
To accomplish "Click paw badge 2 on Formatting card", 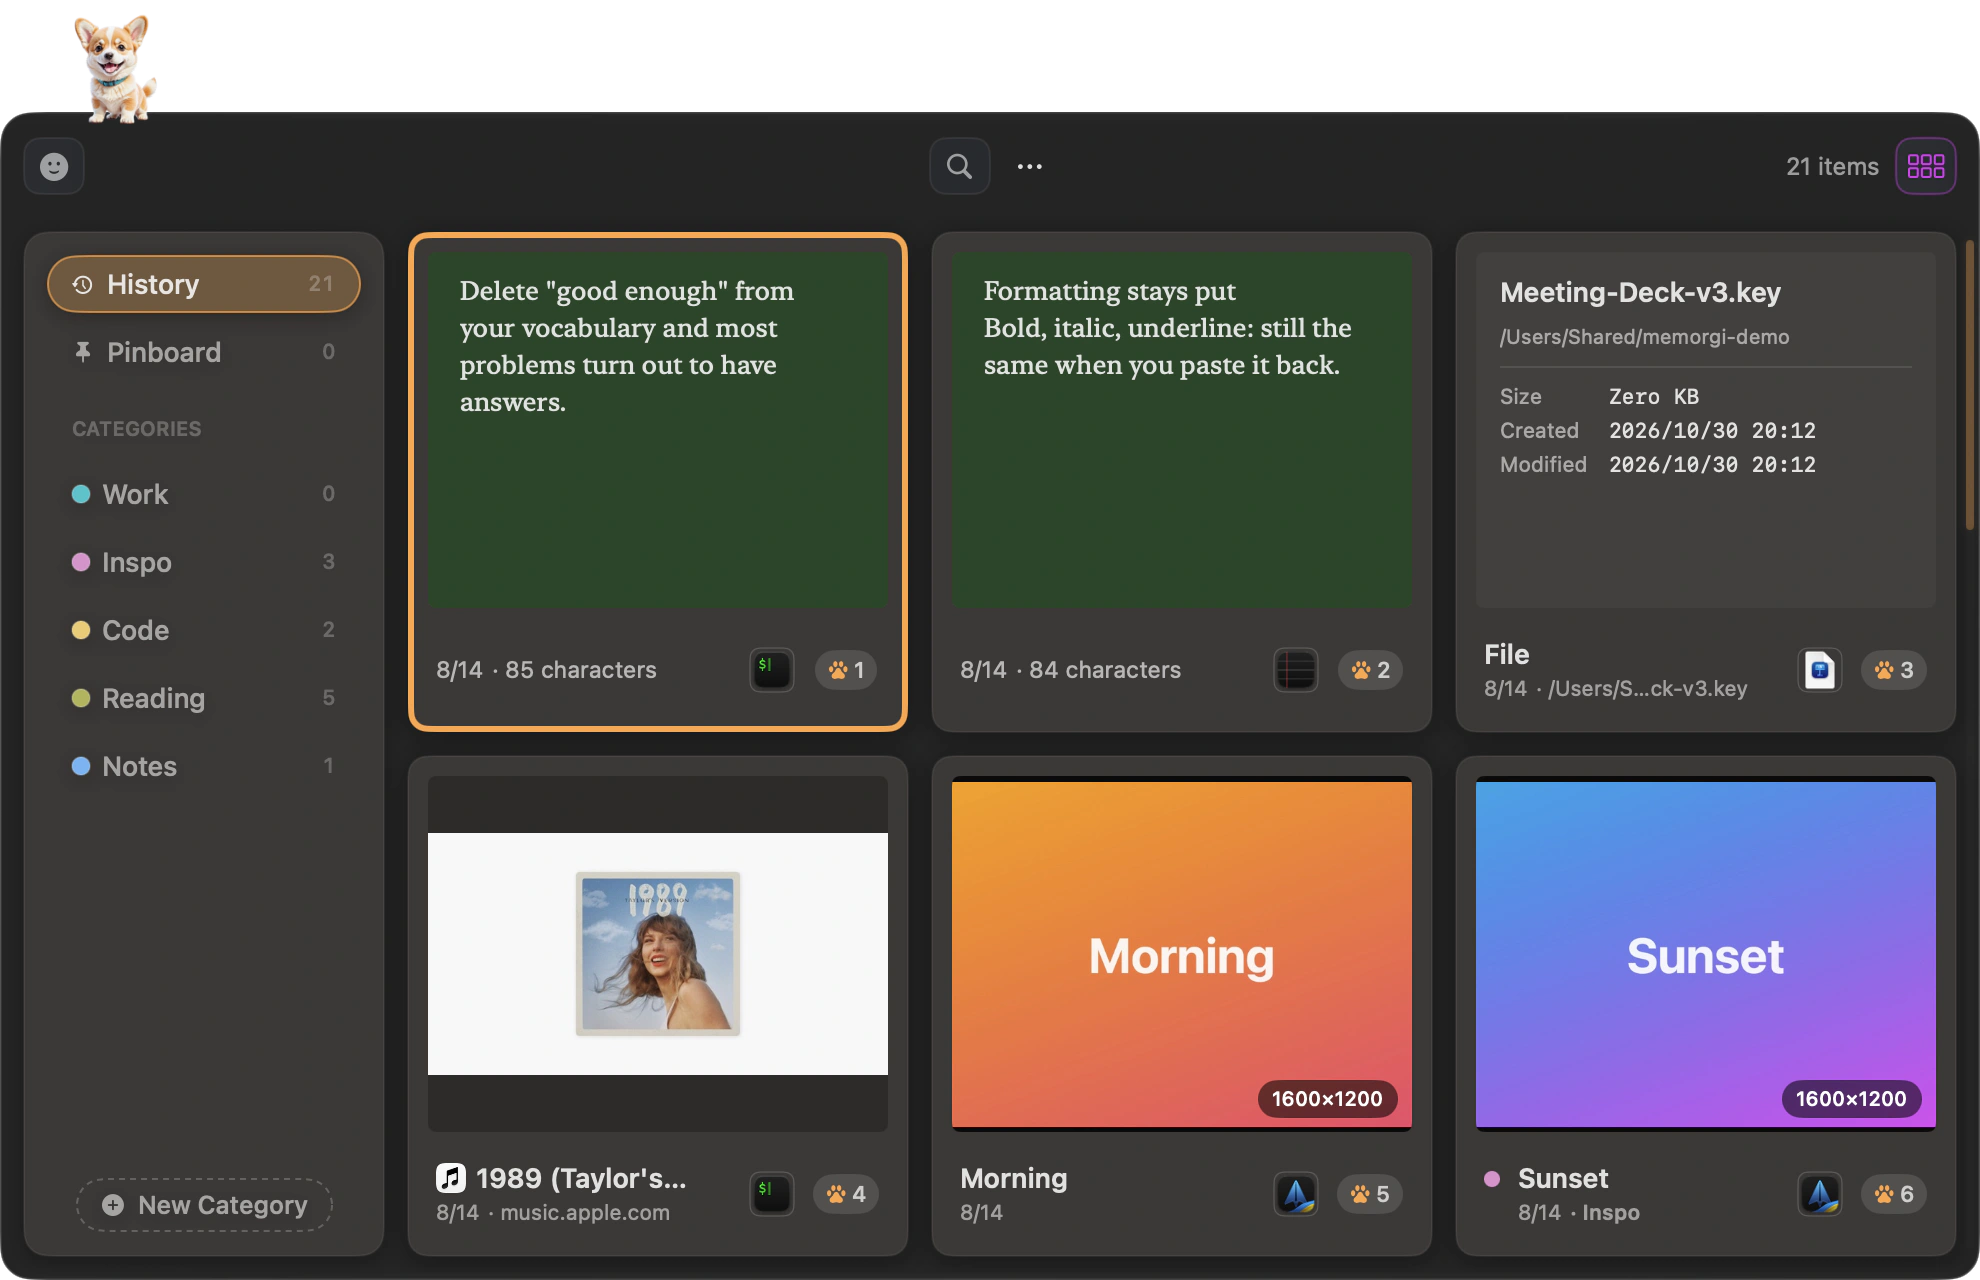I will click(x=1370, y=670).
